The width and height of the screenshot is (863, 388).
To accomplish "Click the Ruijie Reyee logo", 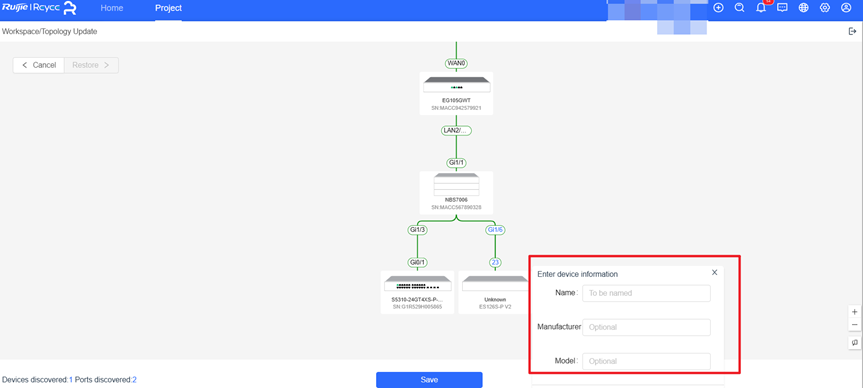I will 39,8.
